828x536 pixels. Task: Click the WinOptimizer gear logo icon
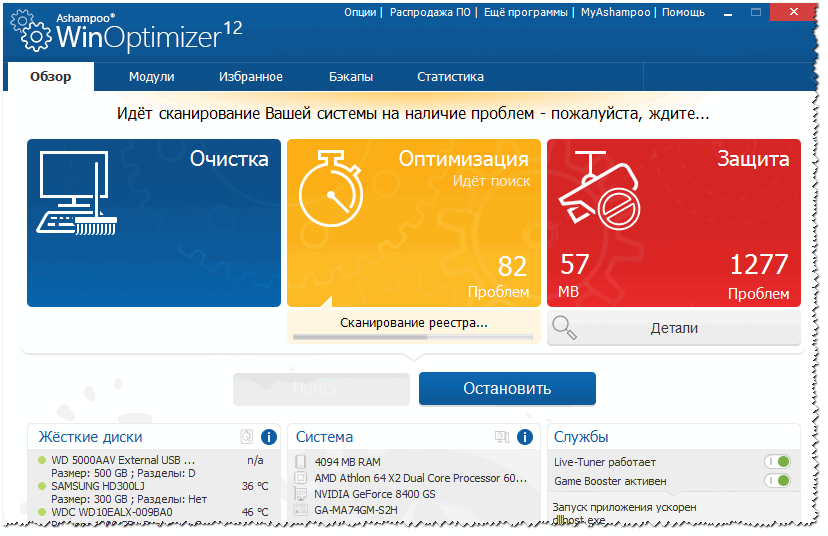click(31, 32)
